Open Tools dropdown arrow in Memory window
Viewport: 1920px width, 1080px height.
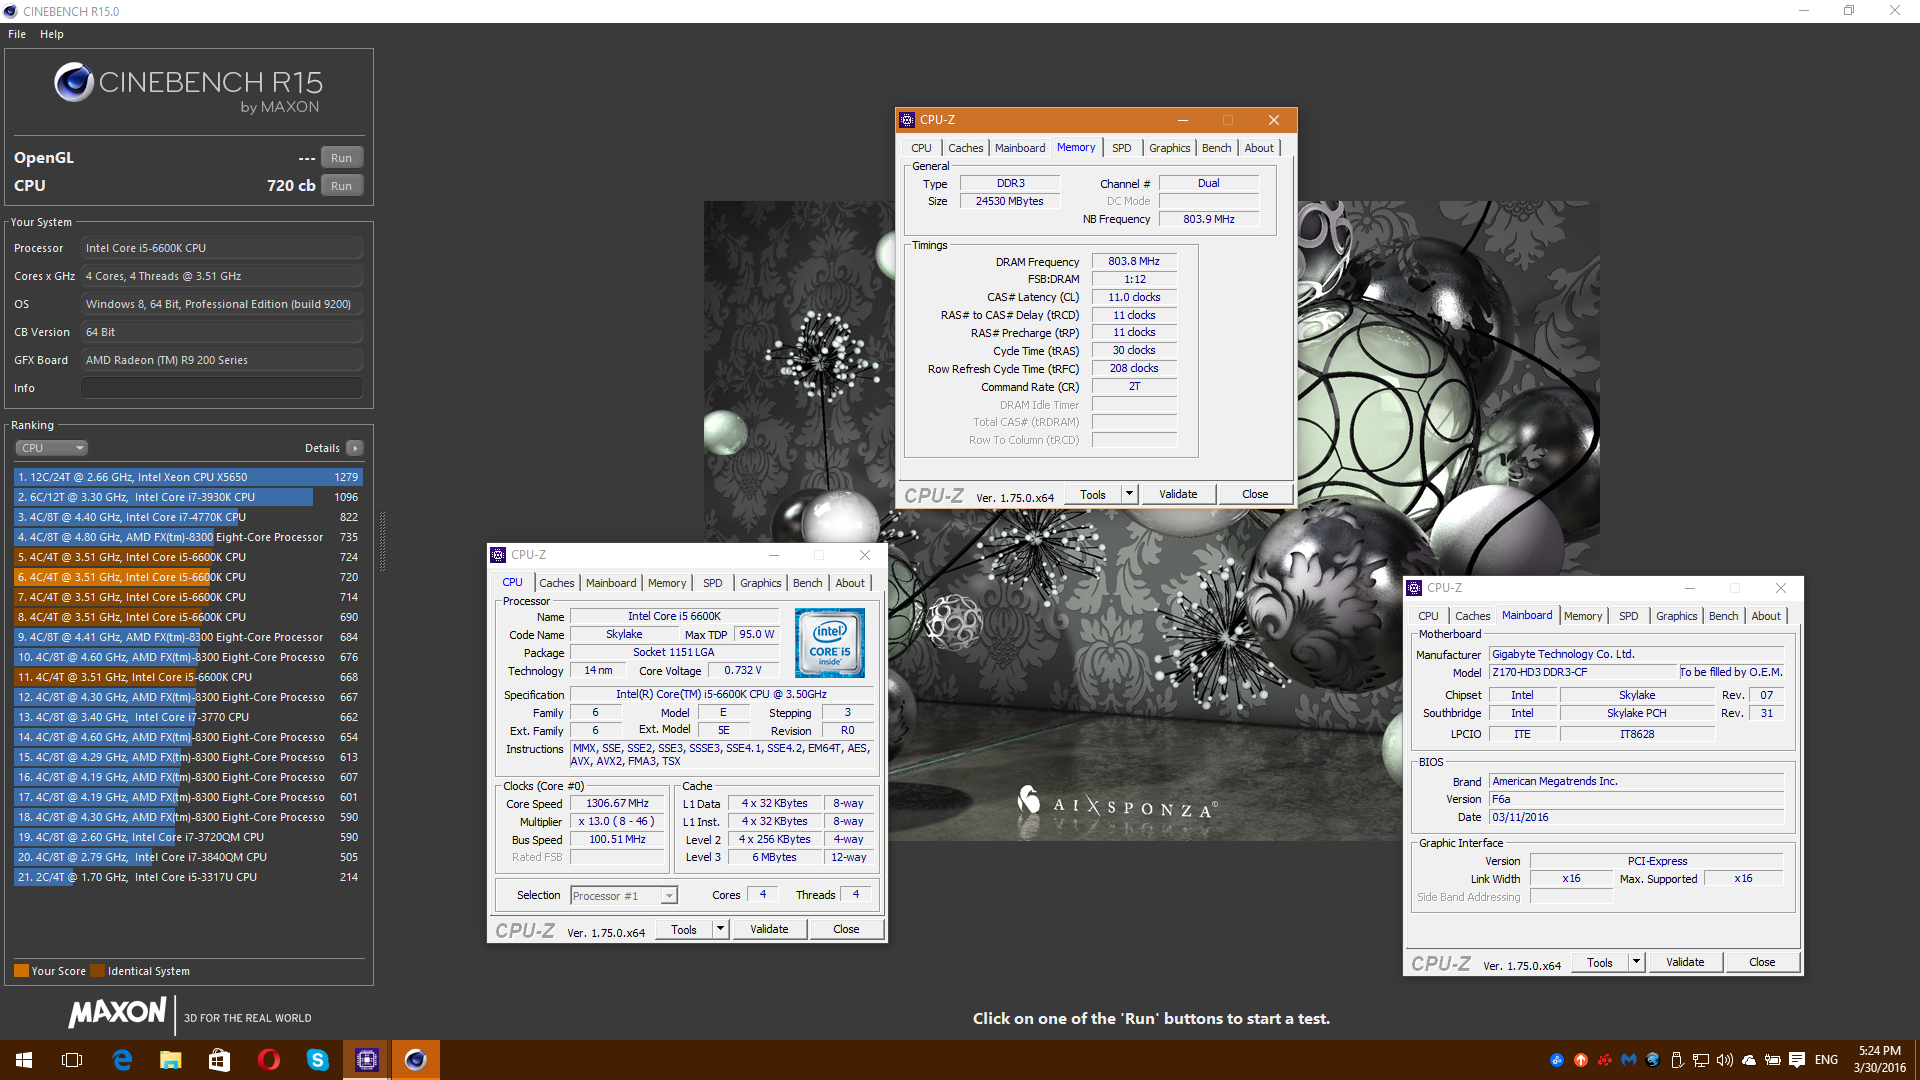(1129, 494)
